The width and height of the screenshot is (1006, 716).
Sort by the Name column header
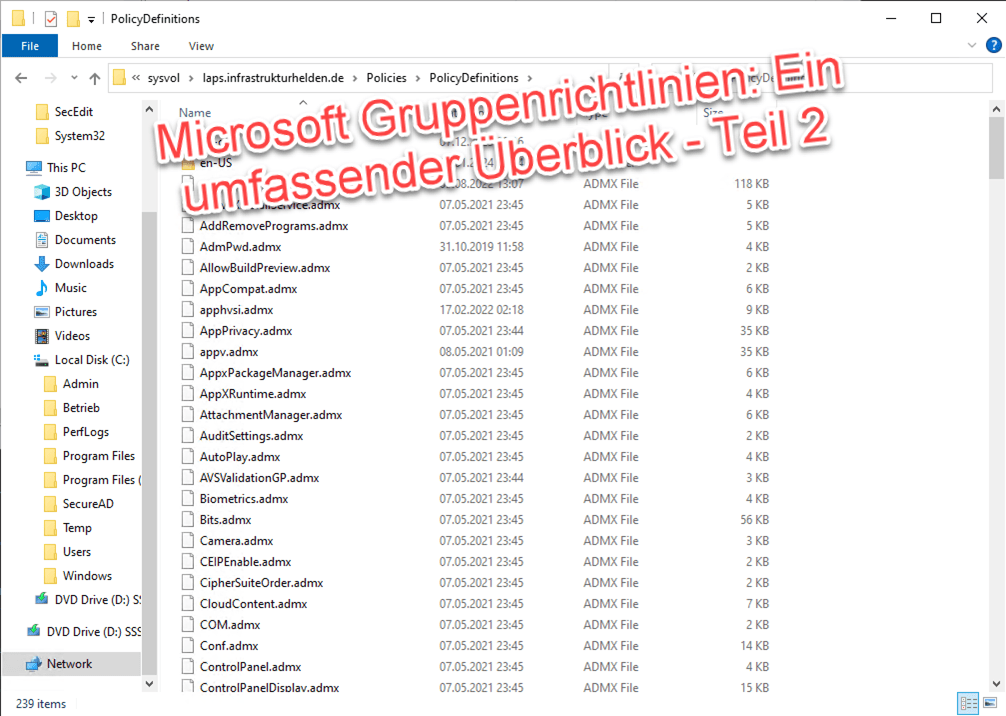pos(195,113)
